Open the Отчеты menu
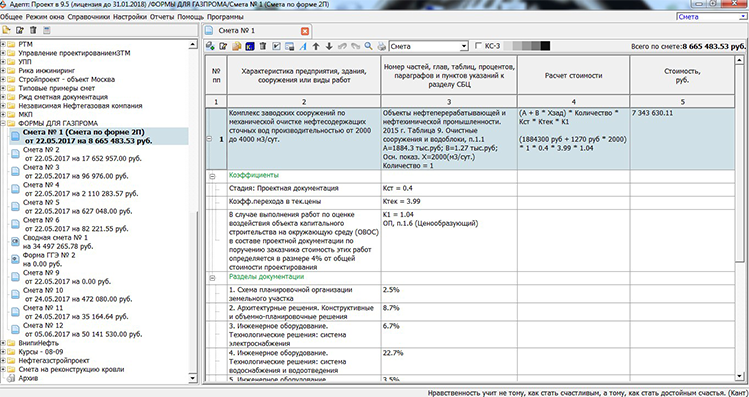The width and height of the screenshot is (749, 397). pyautogui.click(x=162, y=17)
